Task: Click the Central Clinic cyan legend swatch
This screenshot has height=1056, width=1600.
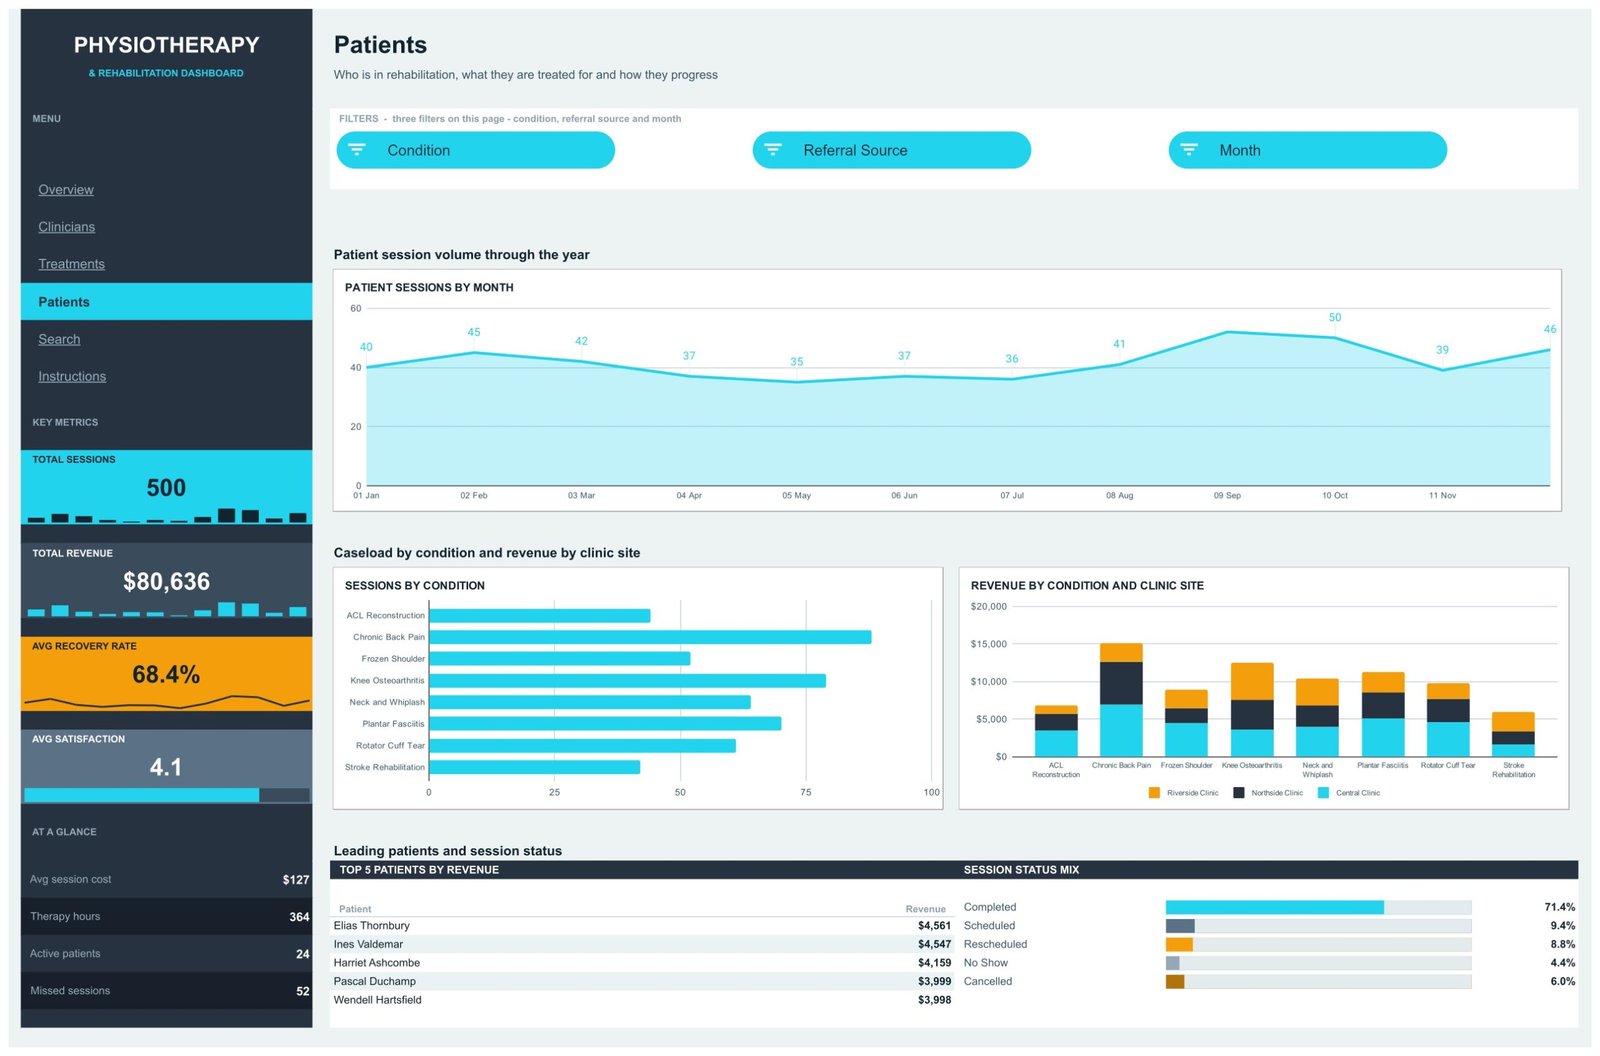Action: pyautogui.click(x=1323, y=793)
